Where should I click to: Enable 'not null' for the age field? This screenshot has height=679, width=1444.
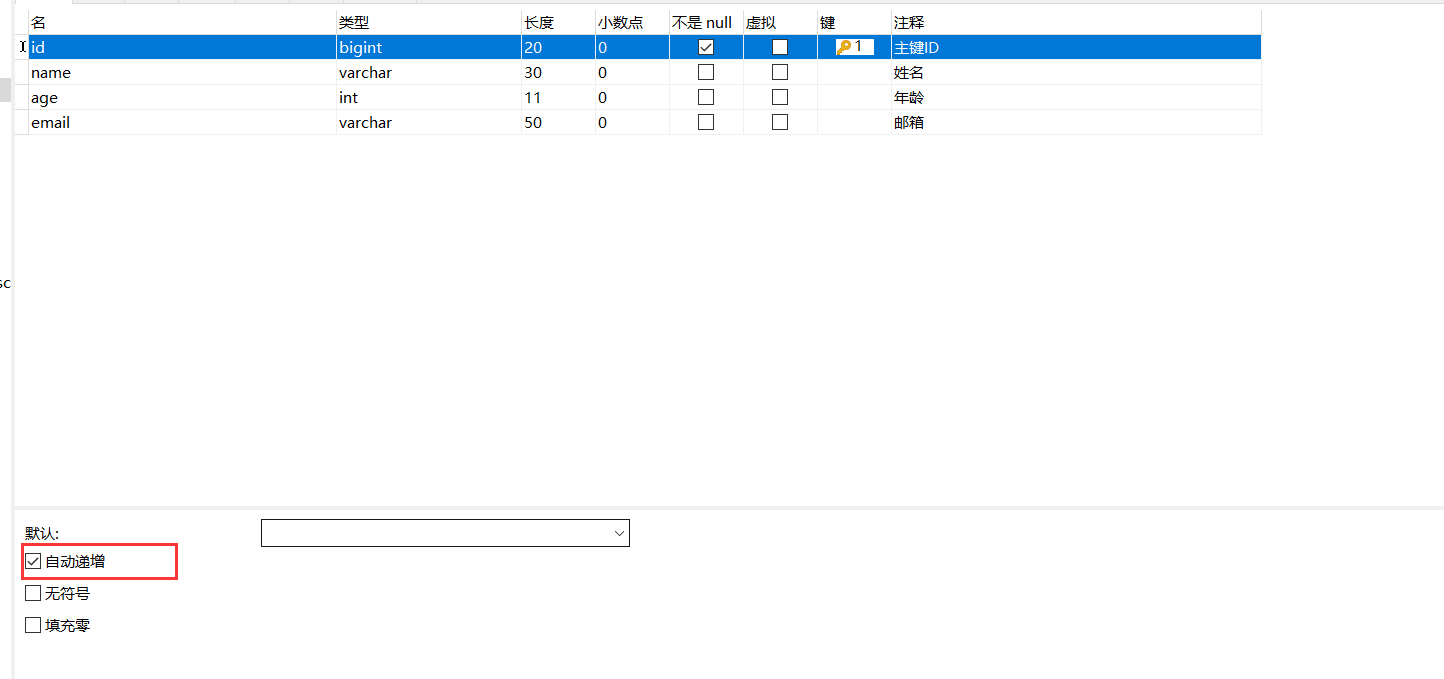tap(706, 97)
